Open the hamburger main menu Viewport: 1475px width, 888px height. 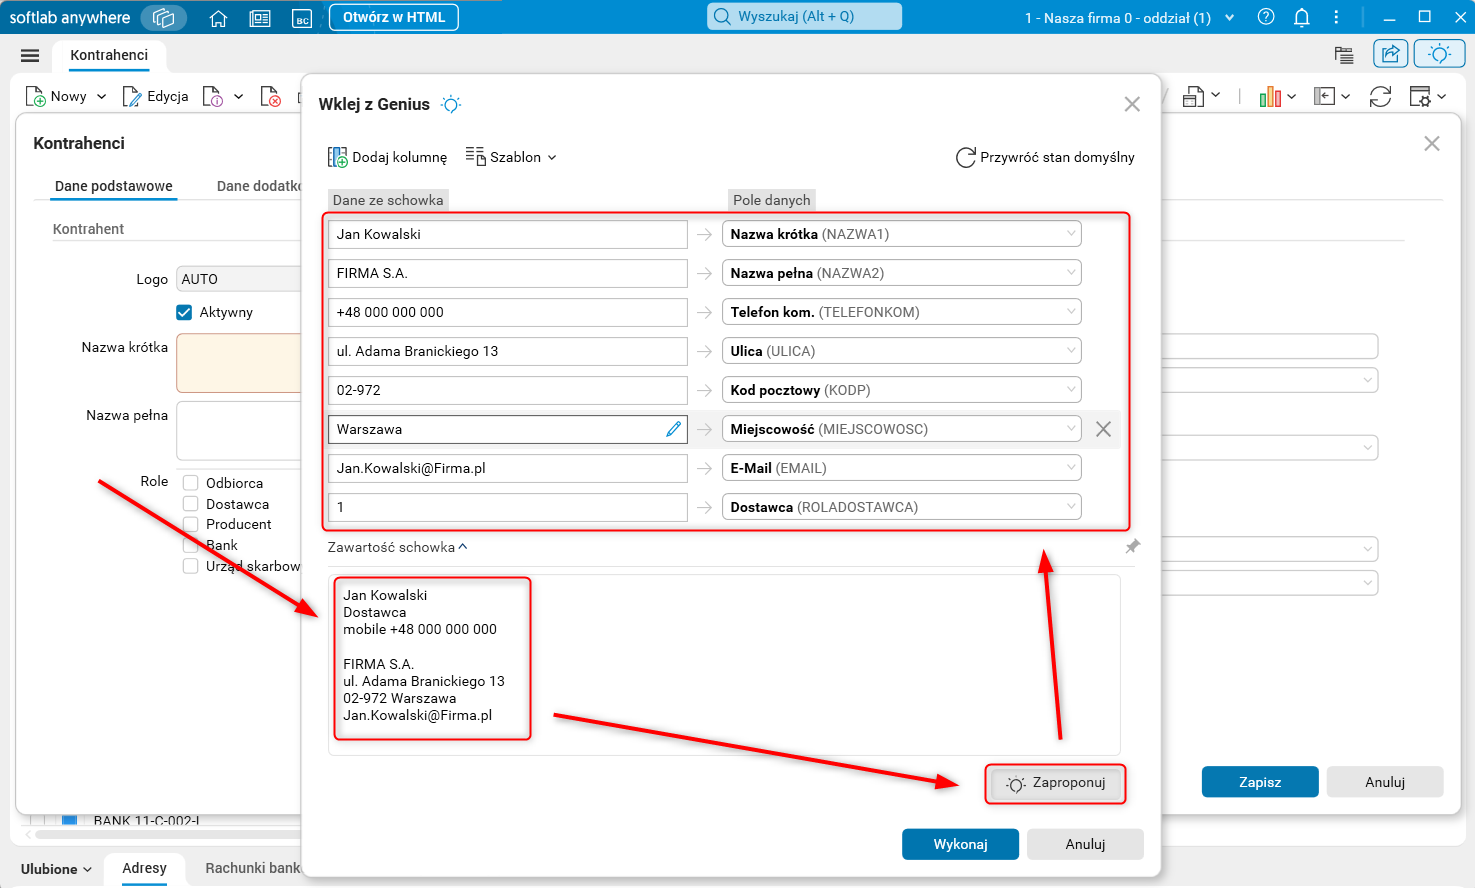coord(30,56)
